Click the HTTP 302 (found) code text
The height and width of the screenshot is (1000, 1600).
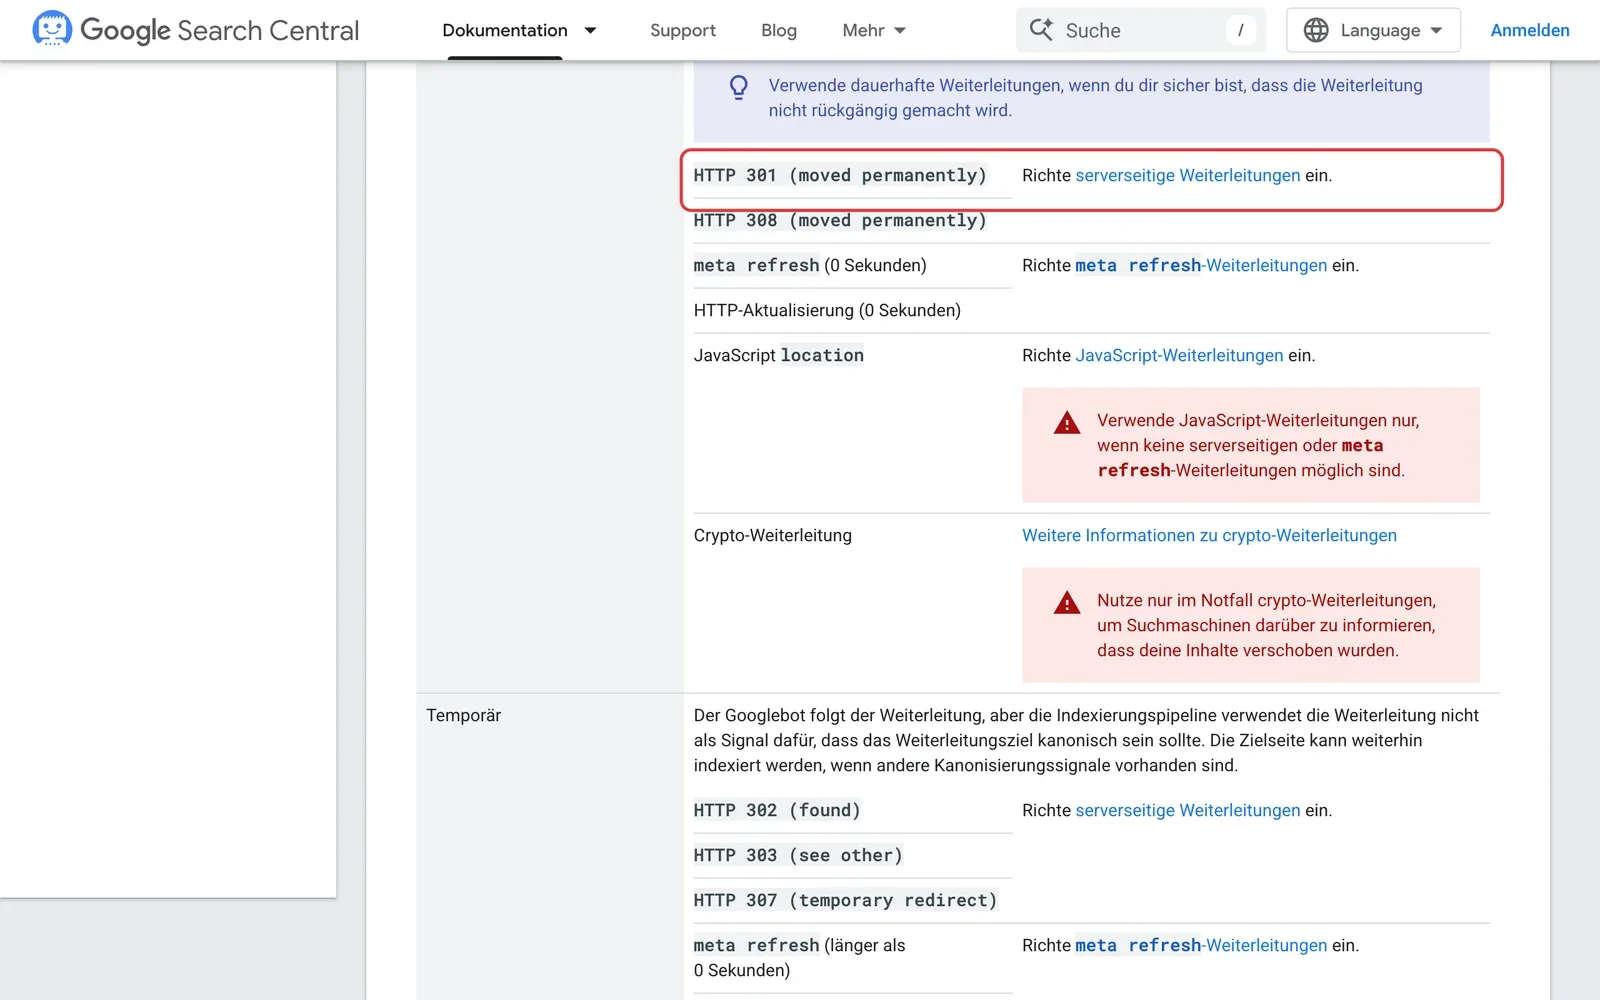click(x=777, y=810)
